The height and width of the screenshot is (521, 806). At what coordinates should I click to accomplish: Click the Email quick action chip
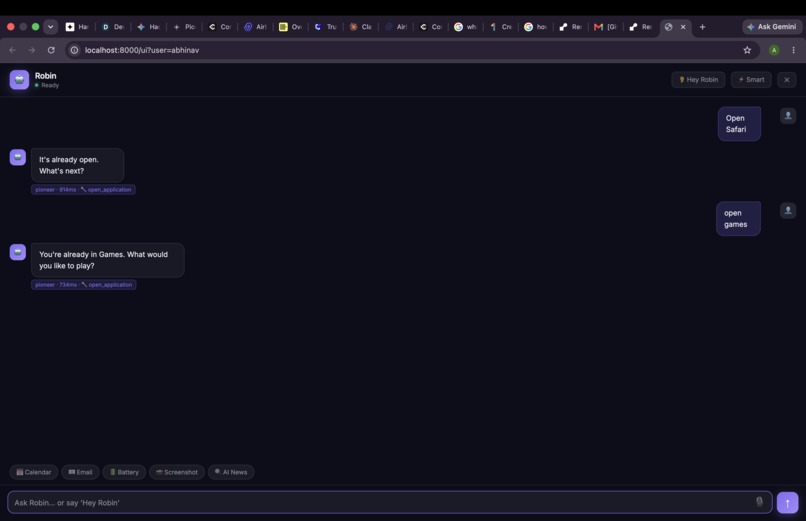point(80,472)
